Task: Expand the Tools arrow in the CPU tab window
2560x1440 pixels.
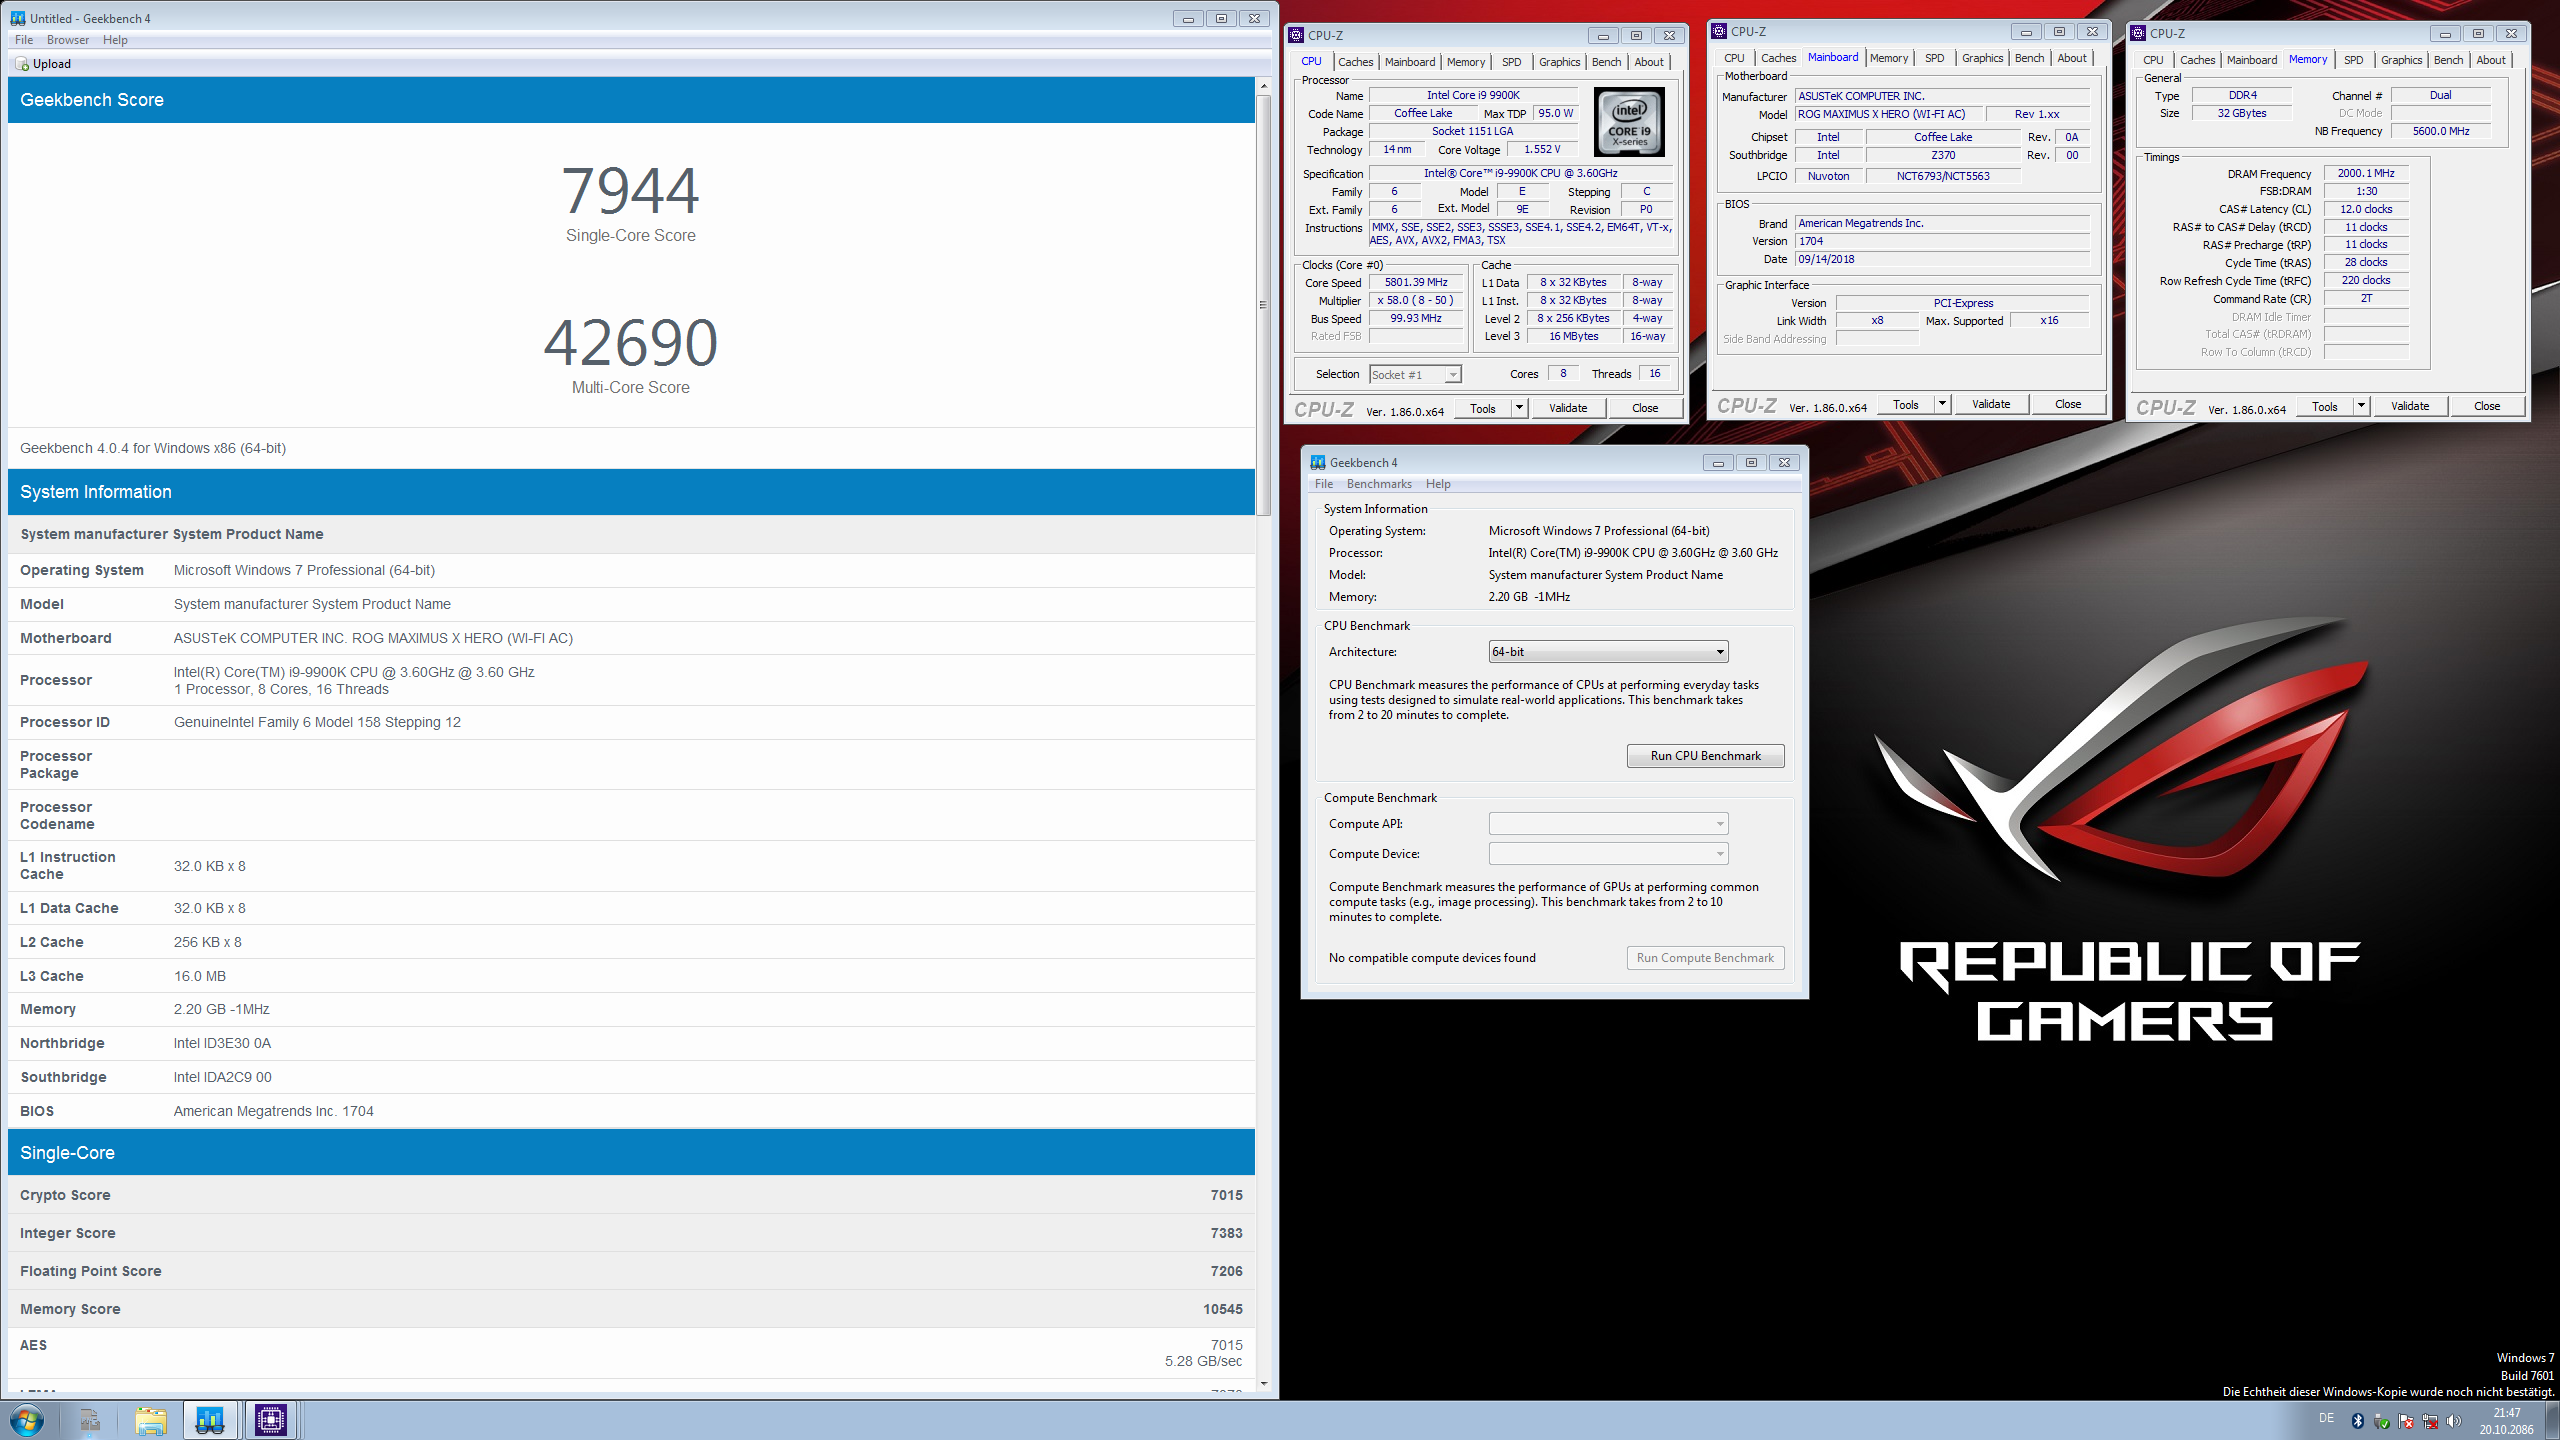Action: (1519, 408)
